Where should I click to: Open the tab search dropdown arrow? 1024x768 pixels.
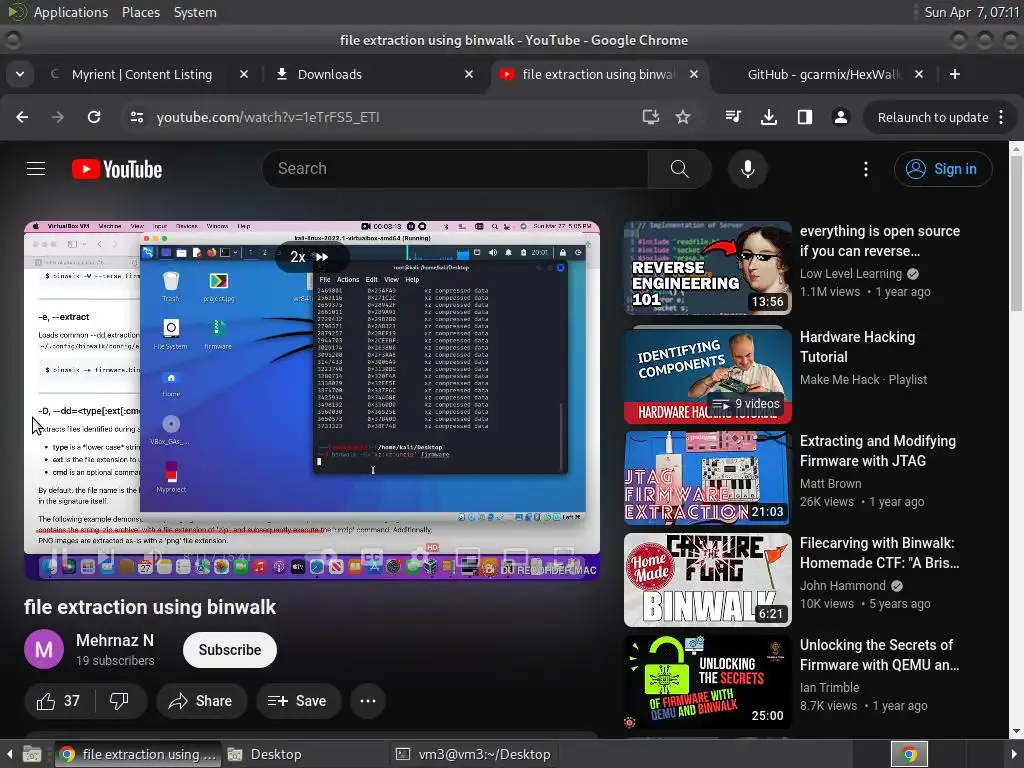tap(20, 74)
